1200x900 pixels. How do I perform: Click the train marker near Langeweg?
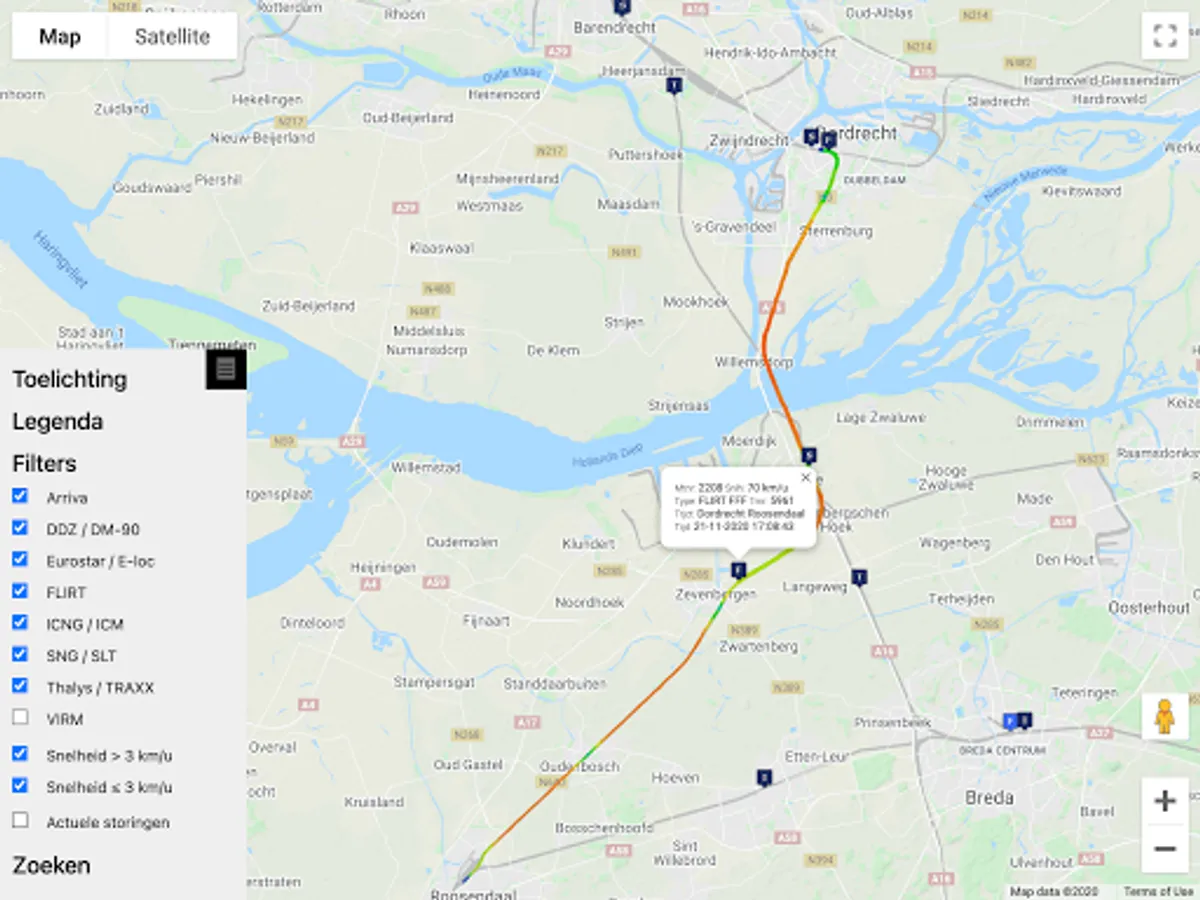[858, 576]
